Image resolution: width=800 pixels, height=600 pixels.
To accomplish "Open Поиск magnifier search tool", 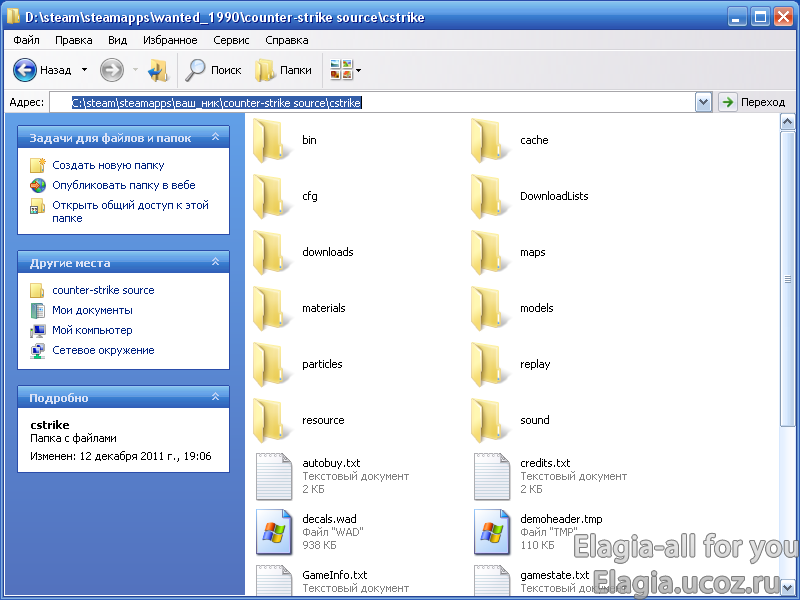I will (213, 70).
